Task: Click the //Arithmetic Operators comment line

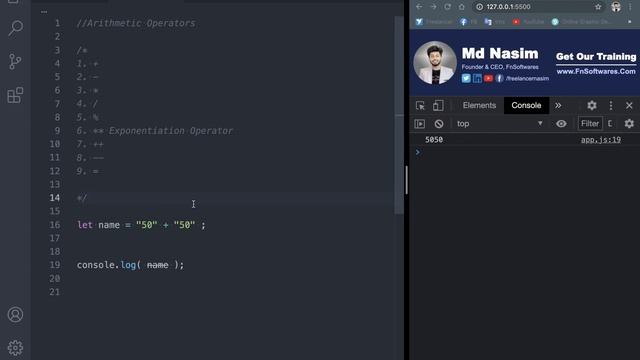Action: click(x=136, y=23)
